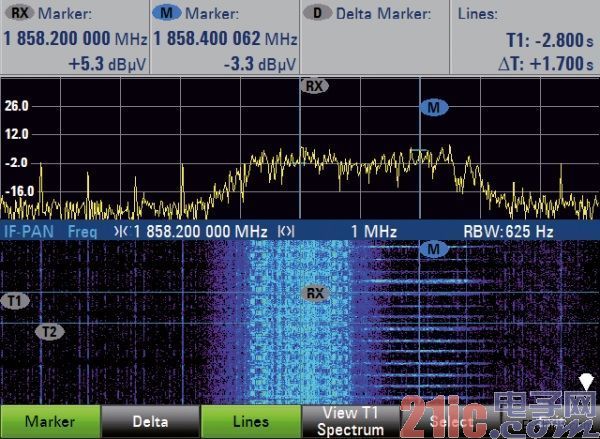Click the 26.0 level axis label
The width and height of the screenshot is (600, 439).
16,106
